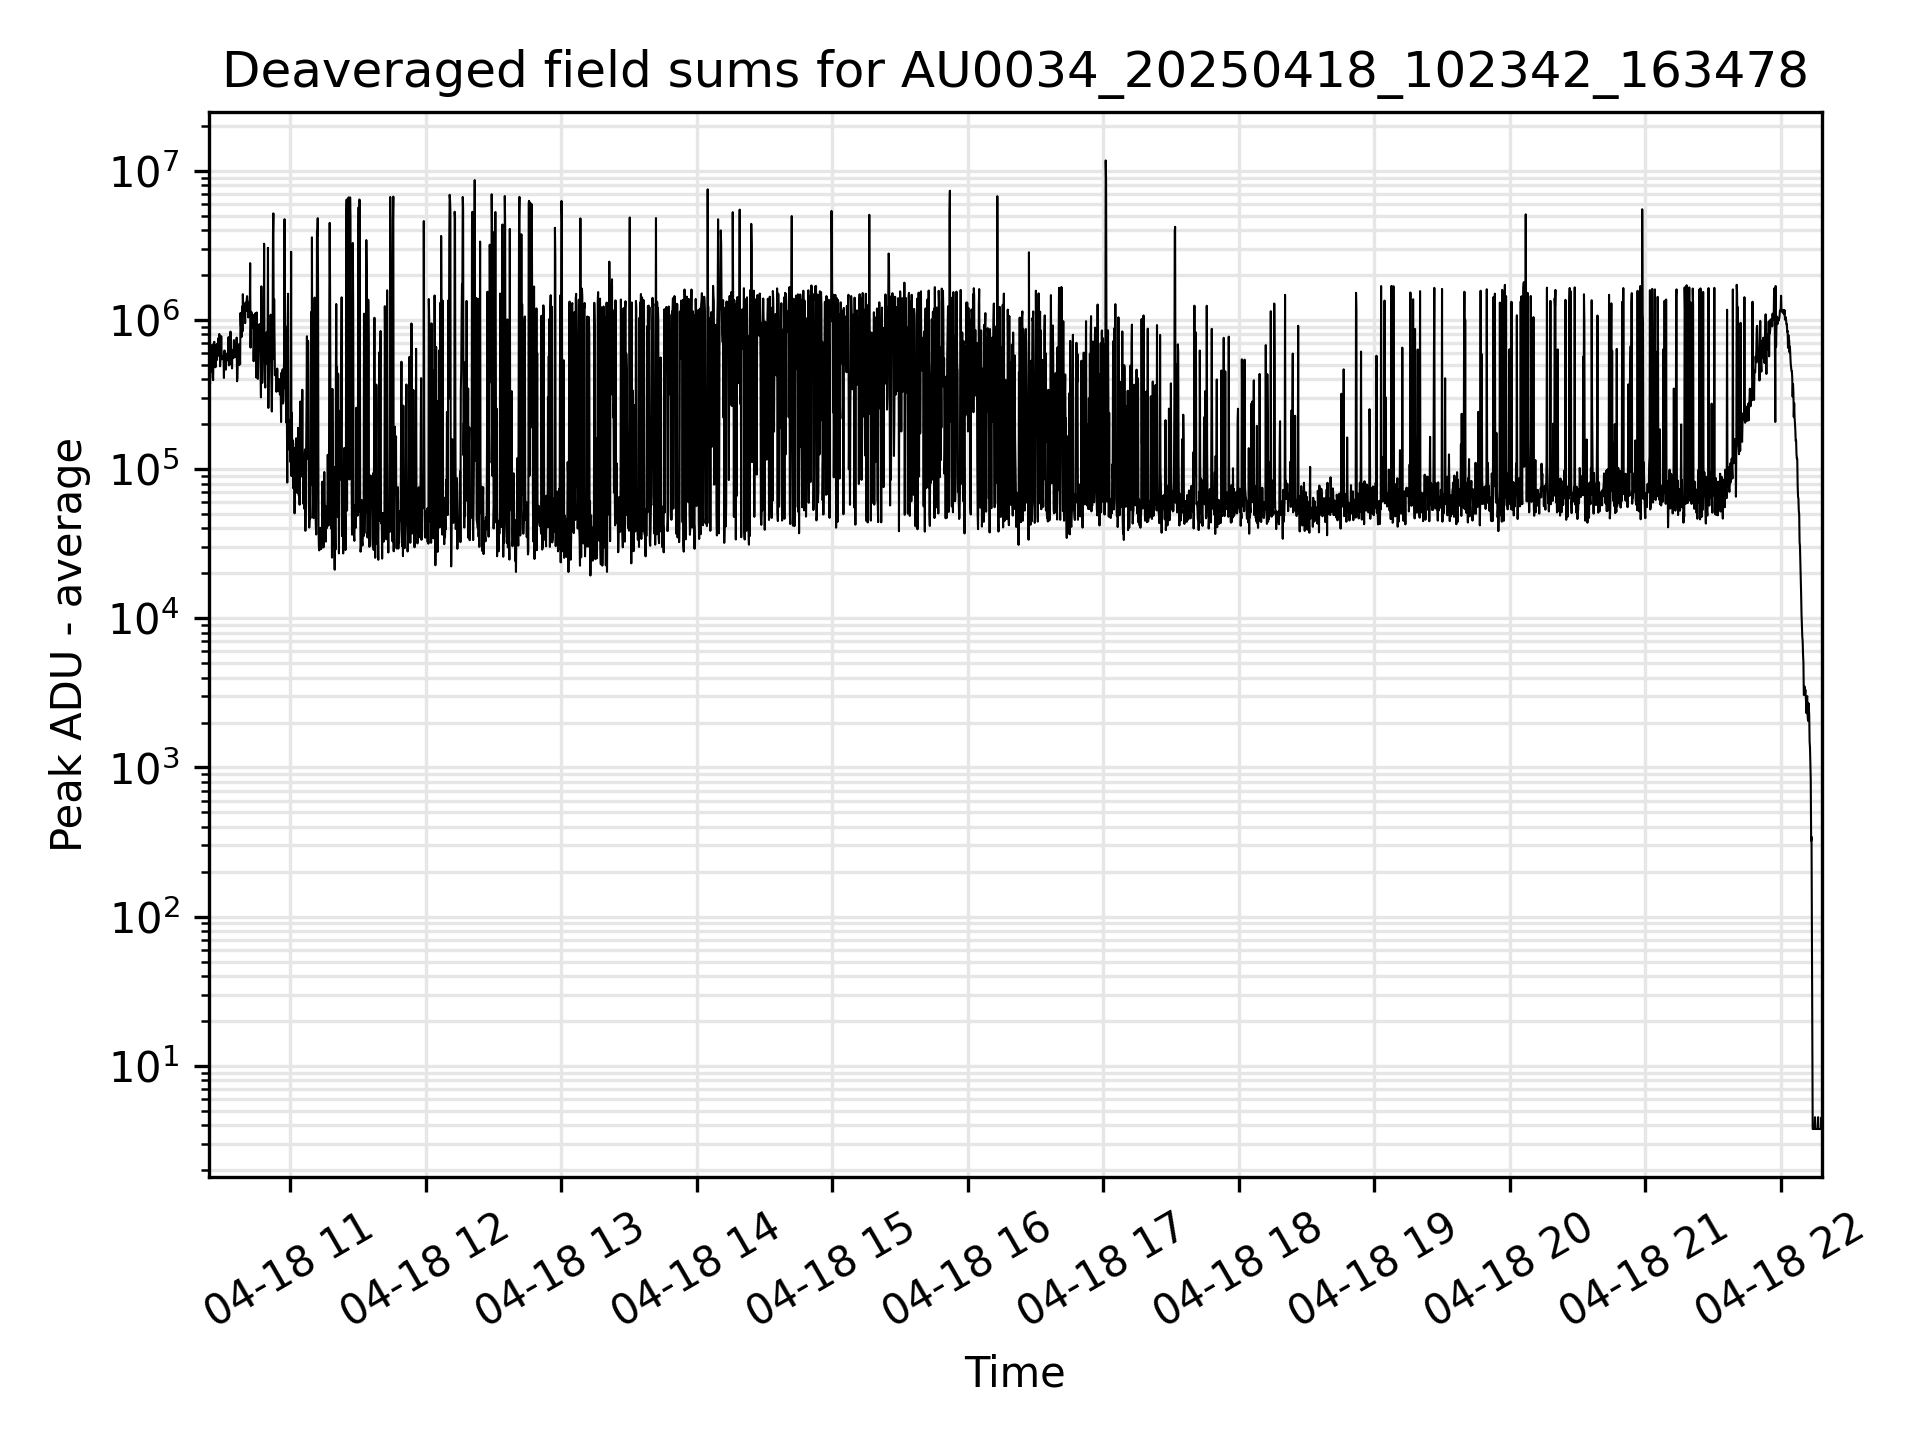
Task: Click the x tick label '04-18 18'
Action: [1237, 1269]
